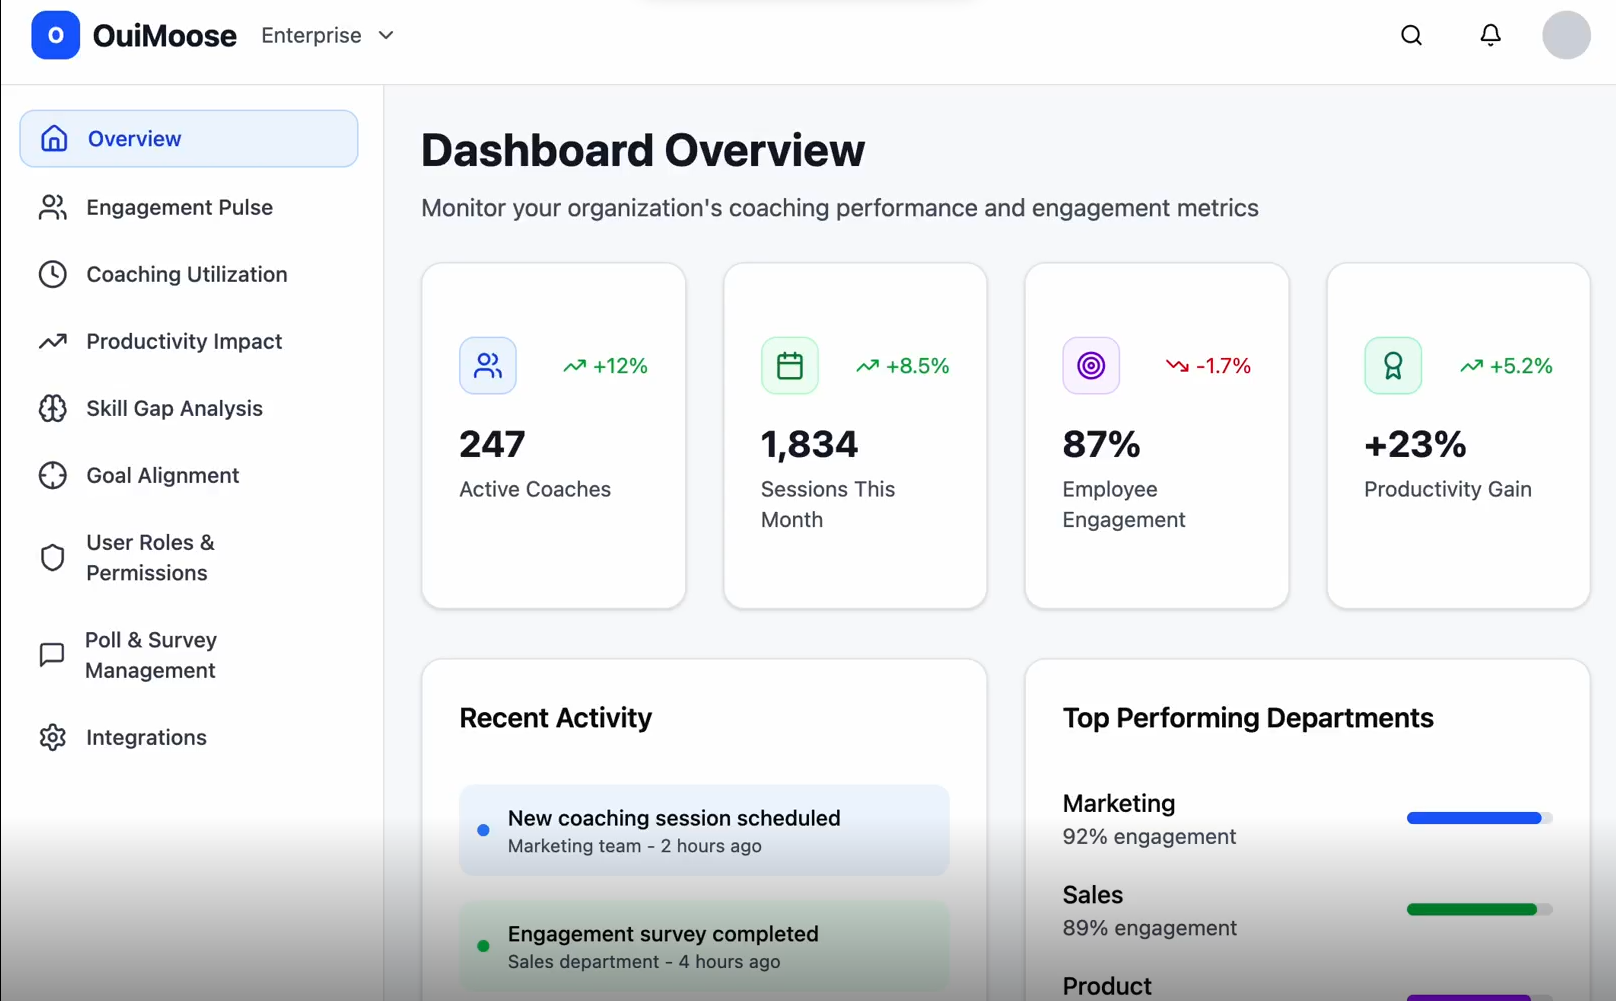Navigate to Skill Gap Analysis
The image size is (1616, 1001).
pos(189,408)
